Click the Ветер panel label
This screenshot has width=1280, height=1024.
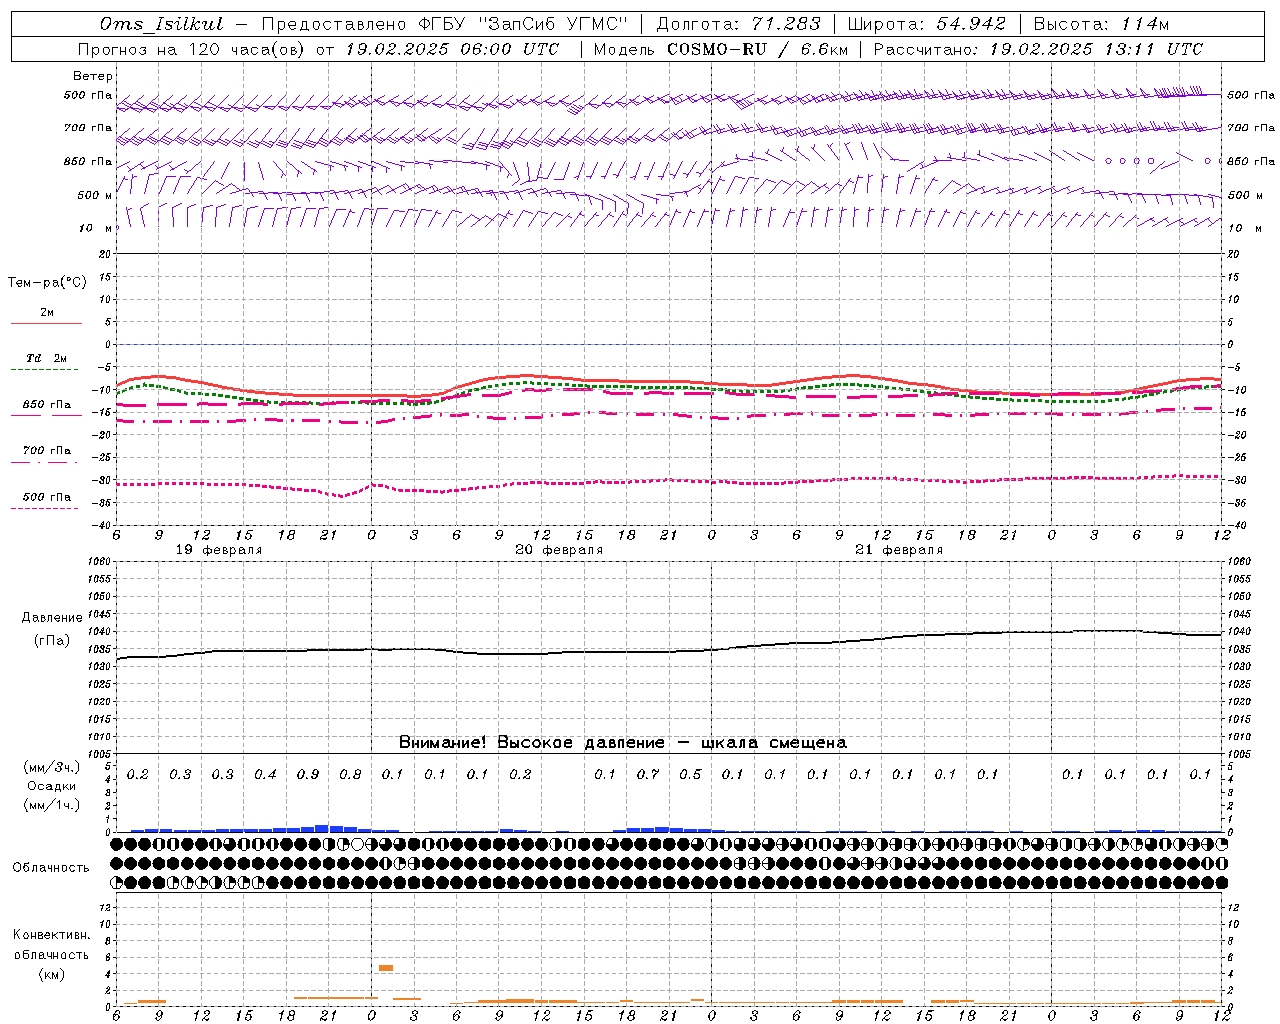click(93, 76)
